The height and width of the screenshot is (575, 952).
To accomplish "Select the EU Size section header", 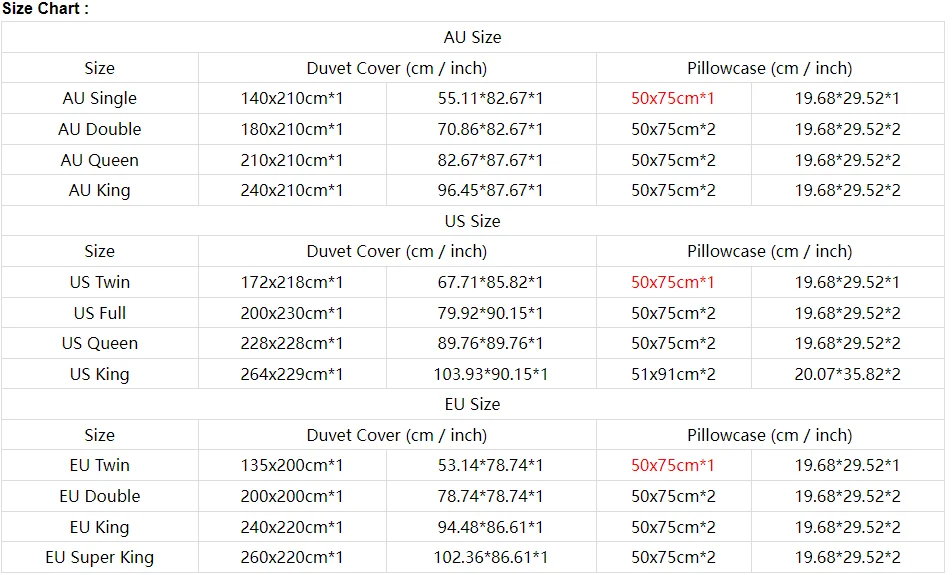I will (472, 404).
